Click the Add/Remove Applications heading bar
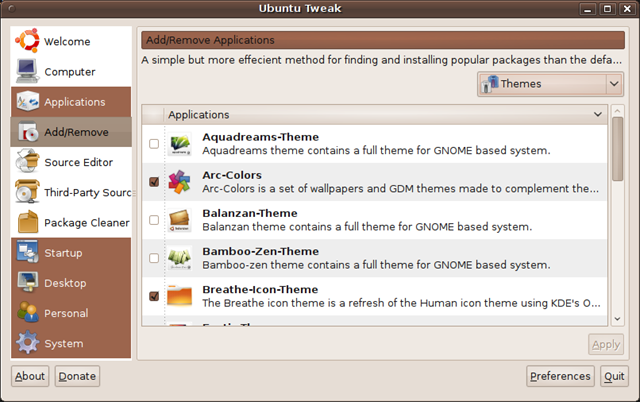640x402 pixels. [383, 40]
